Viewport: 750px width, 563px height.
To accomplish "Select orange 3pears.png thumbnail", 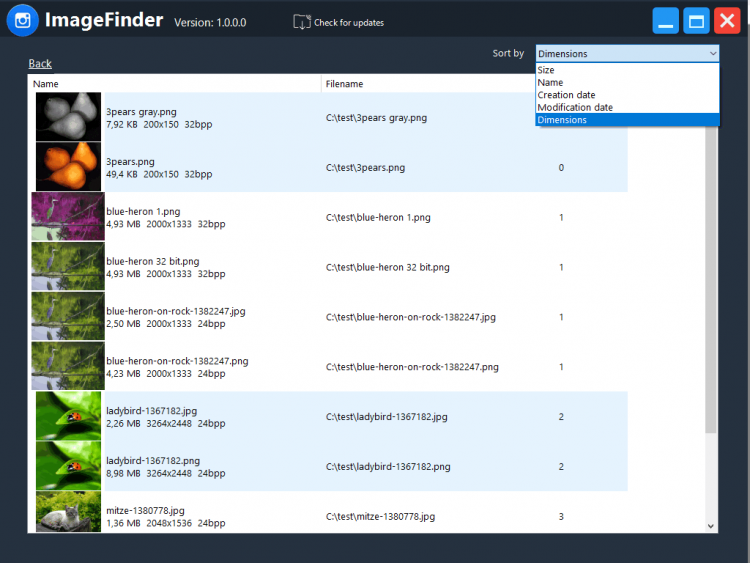I will coord(68,167).
